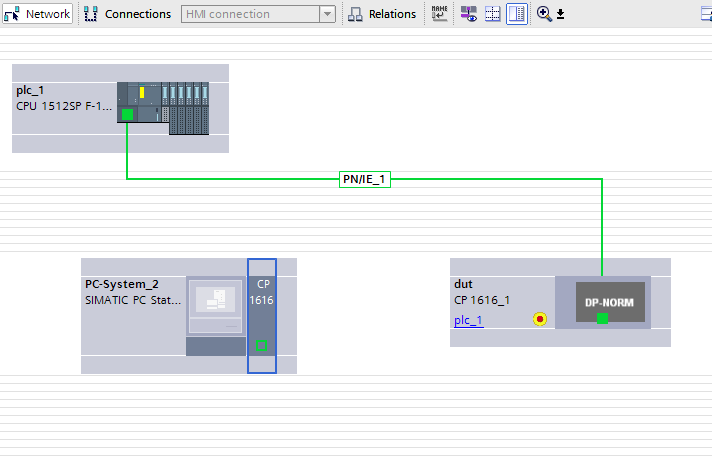Open the plc_1 link on dut
Screen dimensions: 712x459
point(468,320)
